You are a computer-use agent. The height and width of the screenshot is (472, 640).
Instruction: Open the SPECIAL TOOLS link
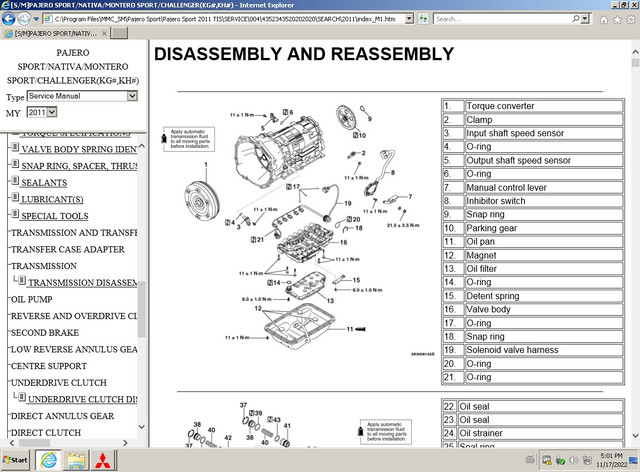(55, 216)
